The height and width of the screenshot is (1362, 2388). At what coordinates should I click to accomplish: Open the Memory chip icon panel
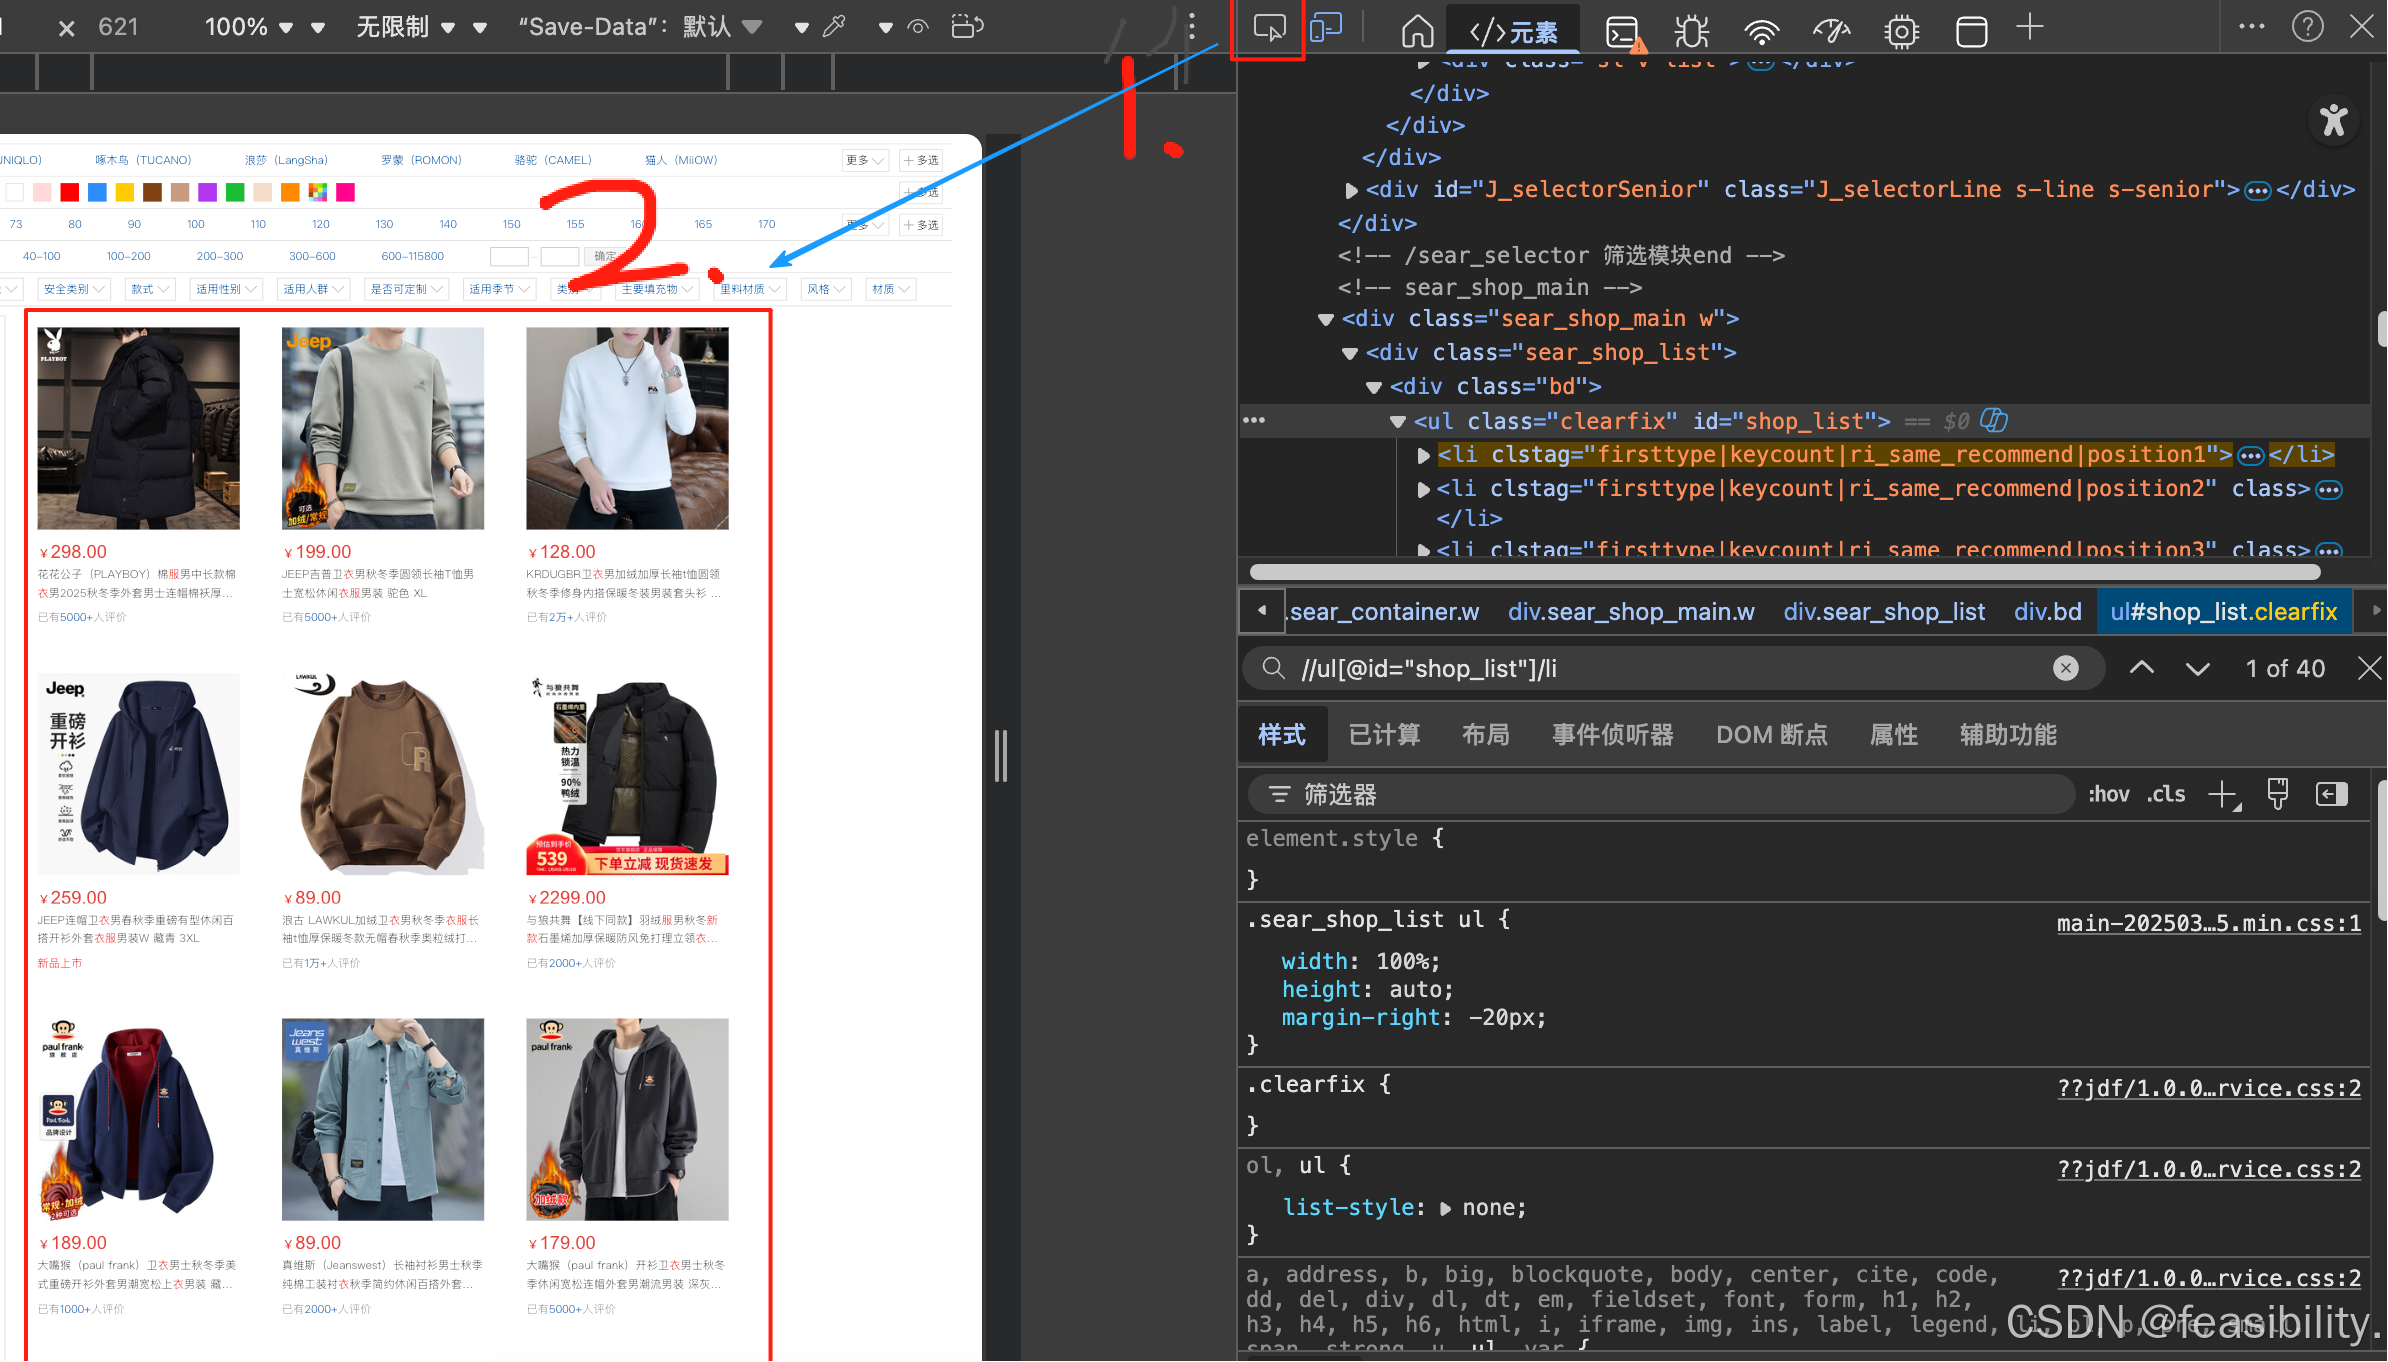tap(1901, 32)
